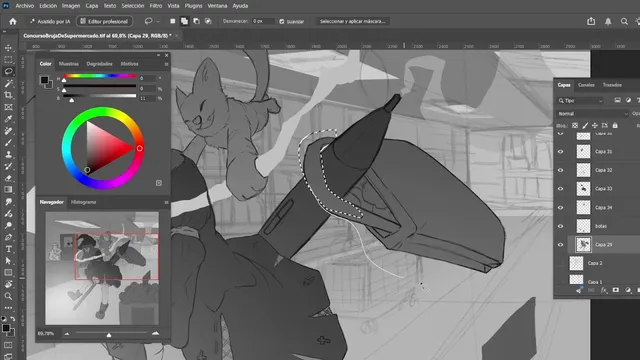Image resolution: width=640 pixels, height=360 pixels.
Task: Click the Navigator zoom slider
Action: pos(111,333)
